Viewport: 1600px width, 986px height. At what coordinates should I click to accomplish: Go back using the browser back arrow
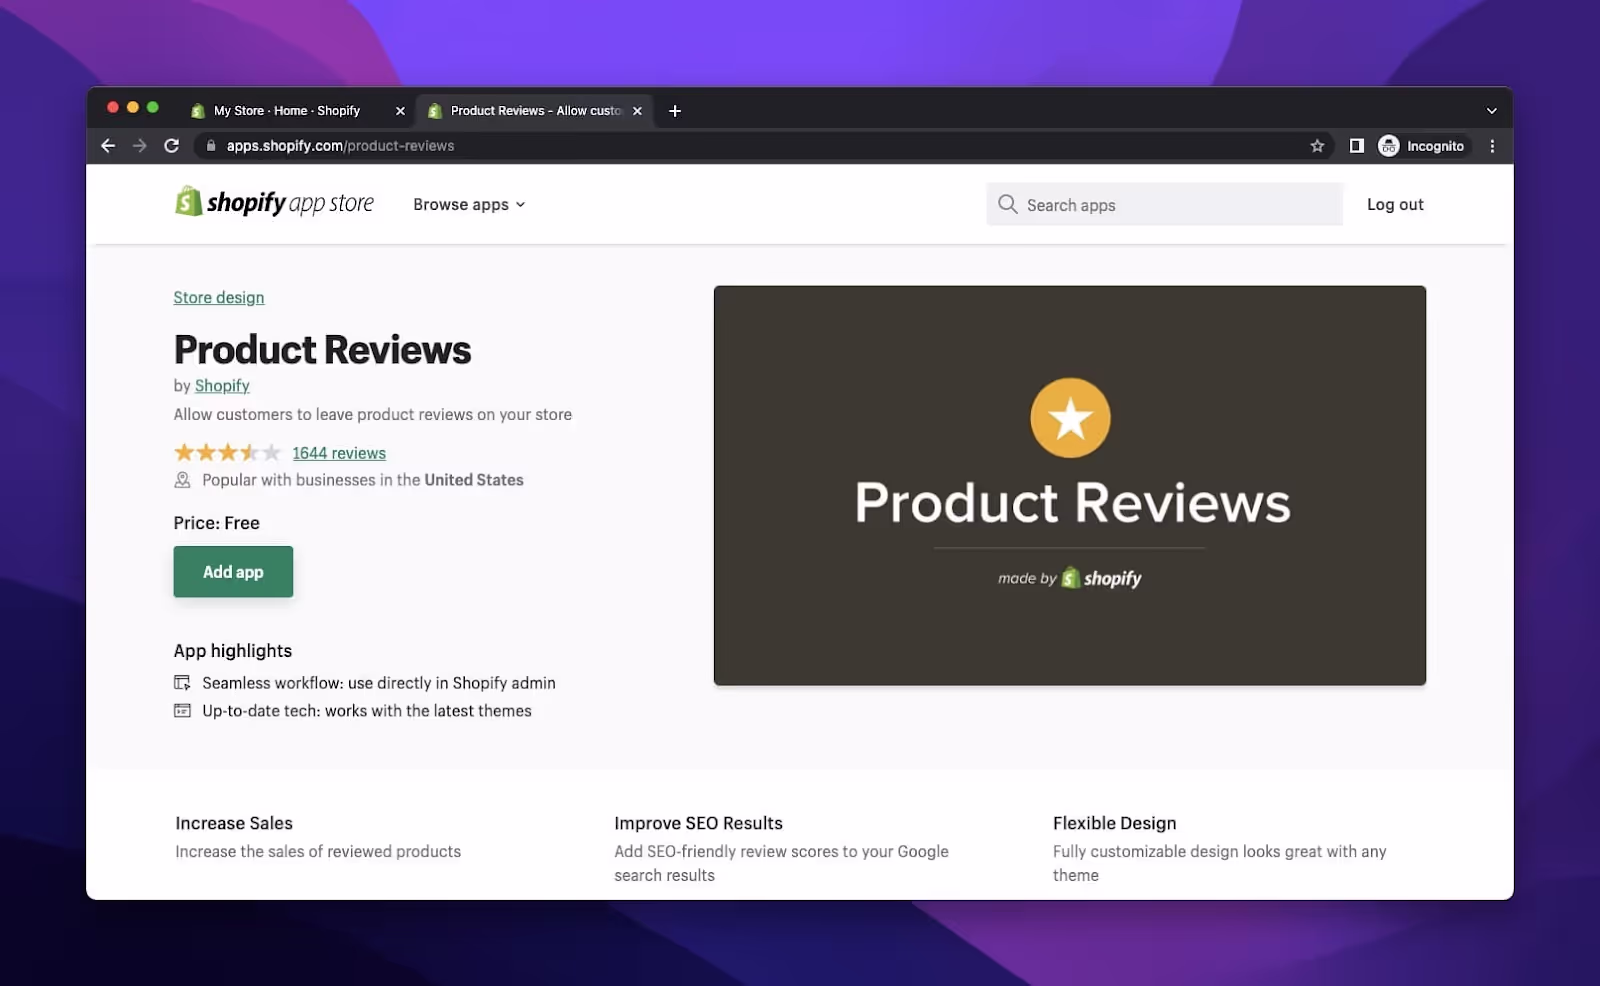pos(108,146)
